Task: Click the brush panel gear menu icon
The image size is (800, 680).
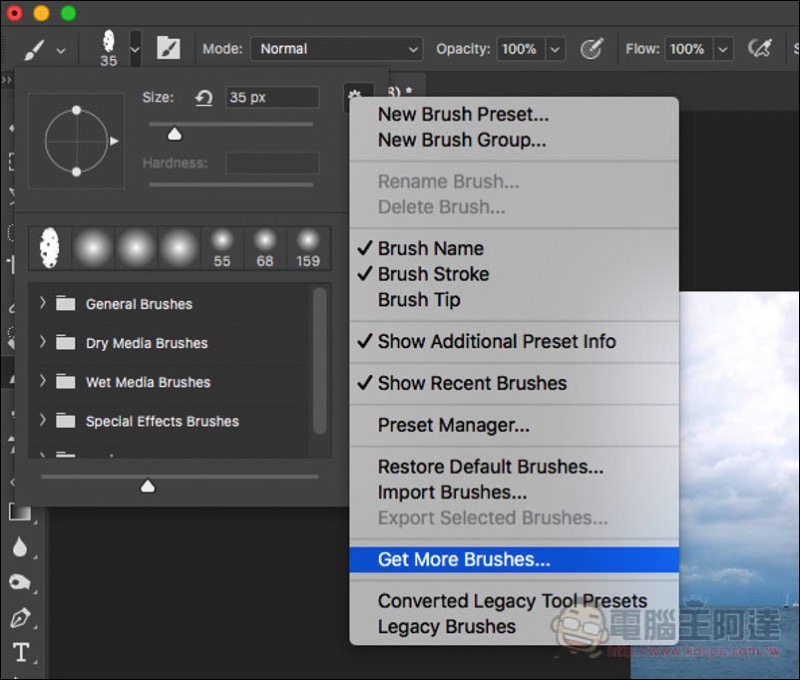Action: (355, 94)
